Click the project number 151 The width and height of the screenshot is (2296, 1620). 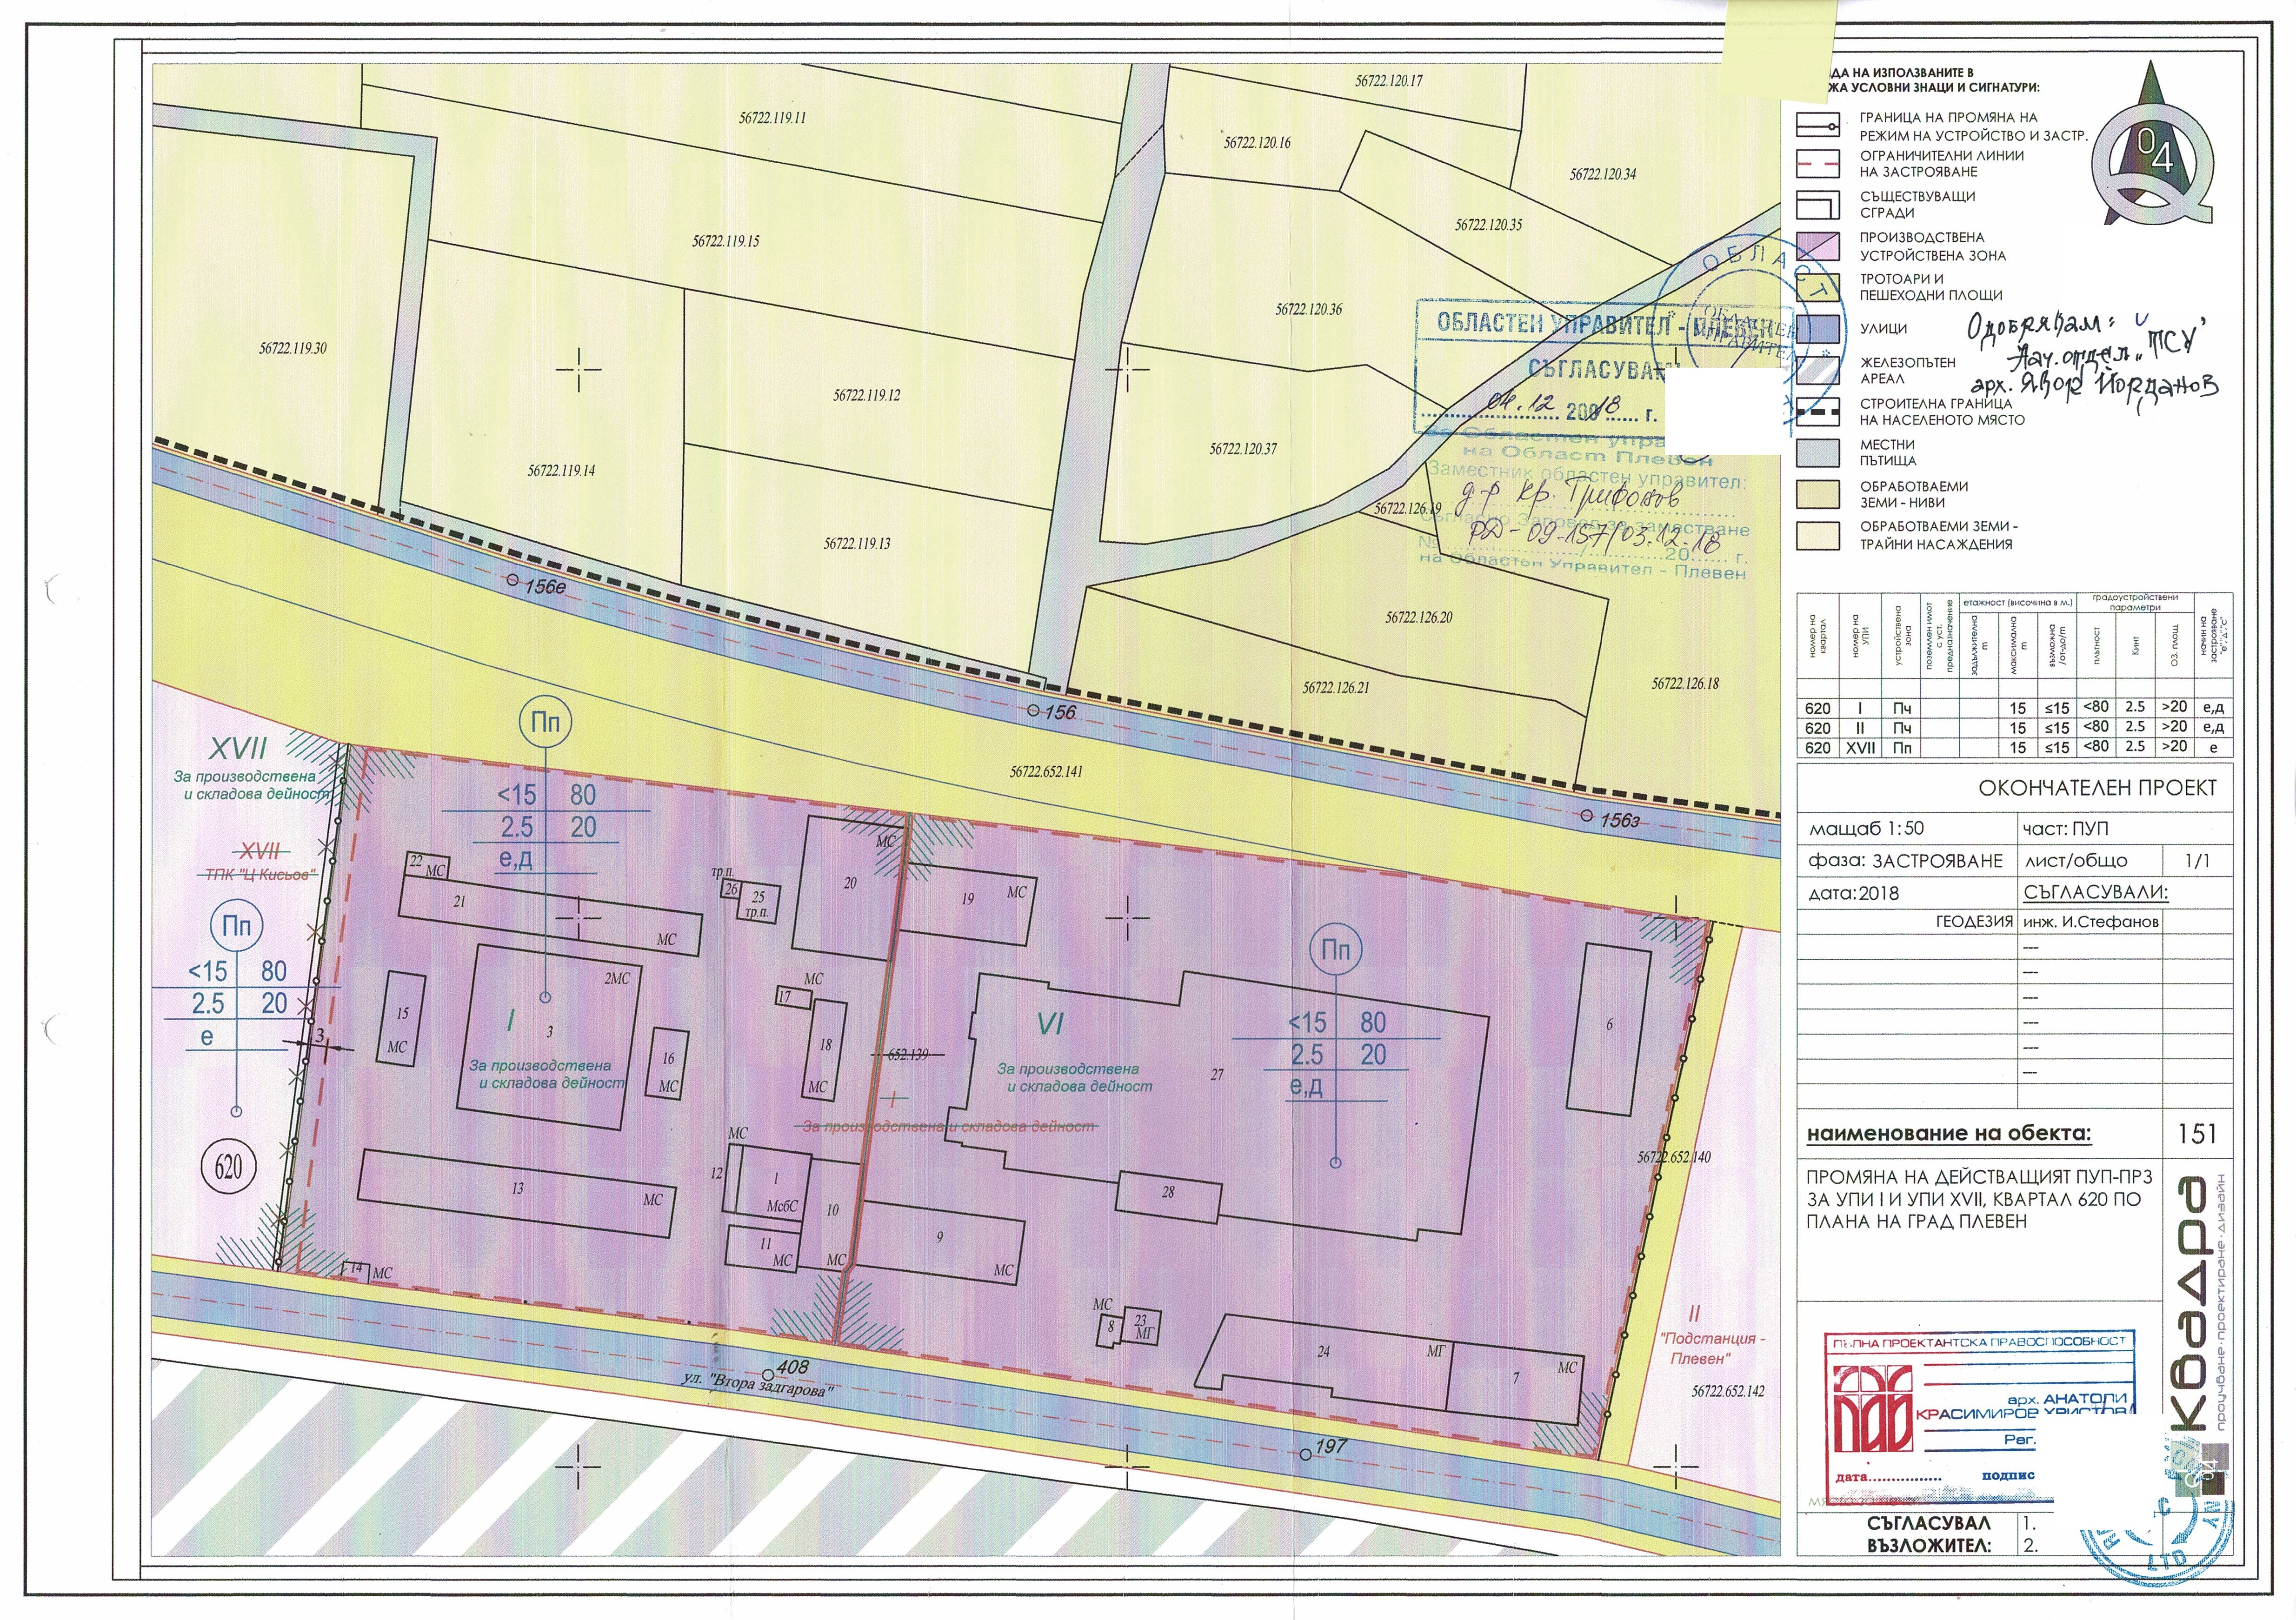coord(2197,1134)
